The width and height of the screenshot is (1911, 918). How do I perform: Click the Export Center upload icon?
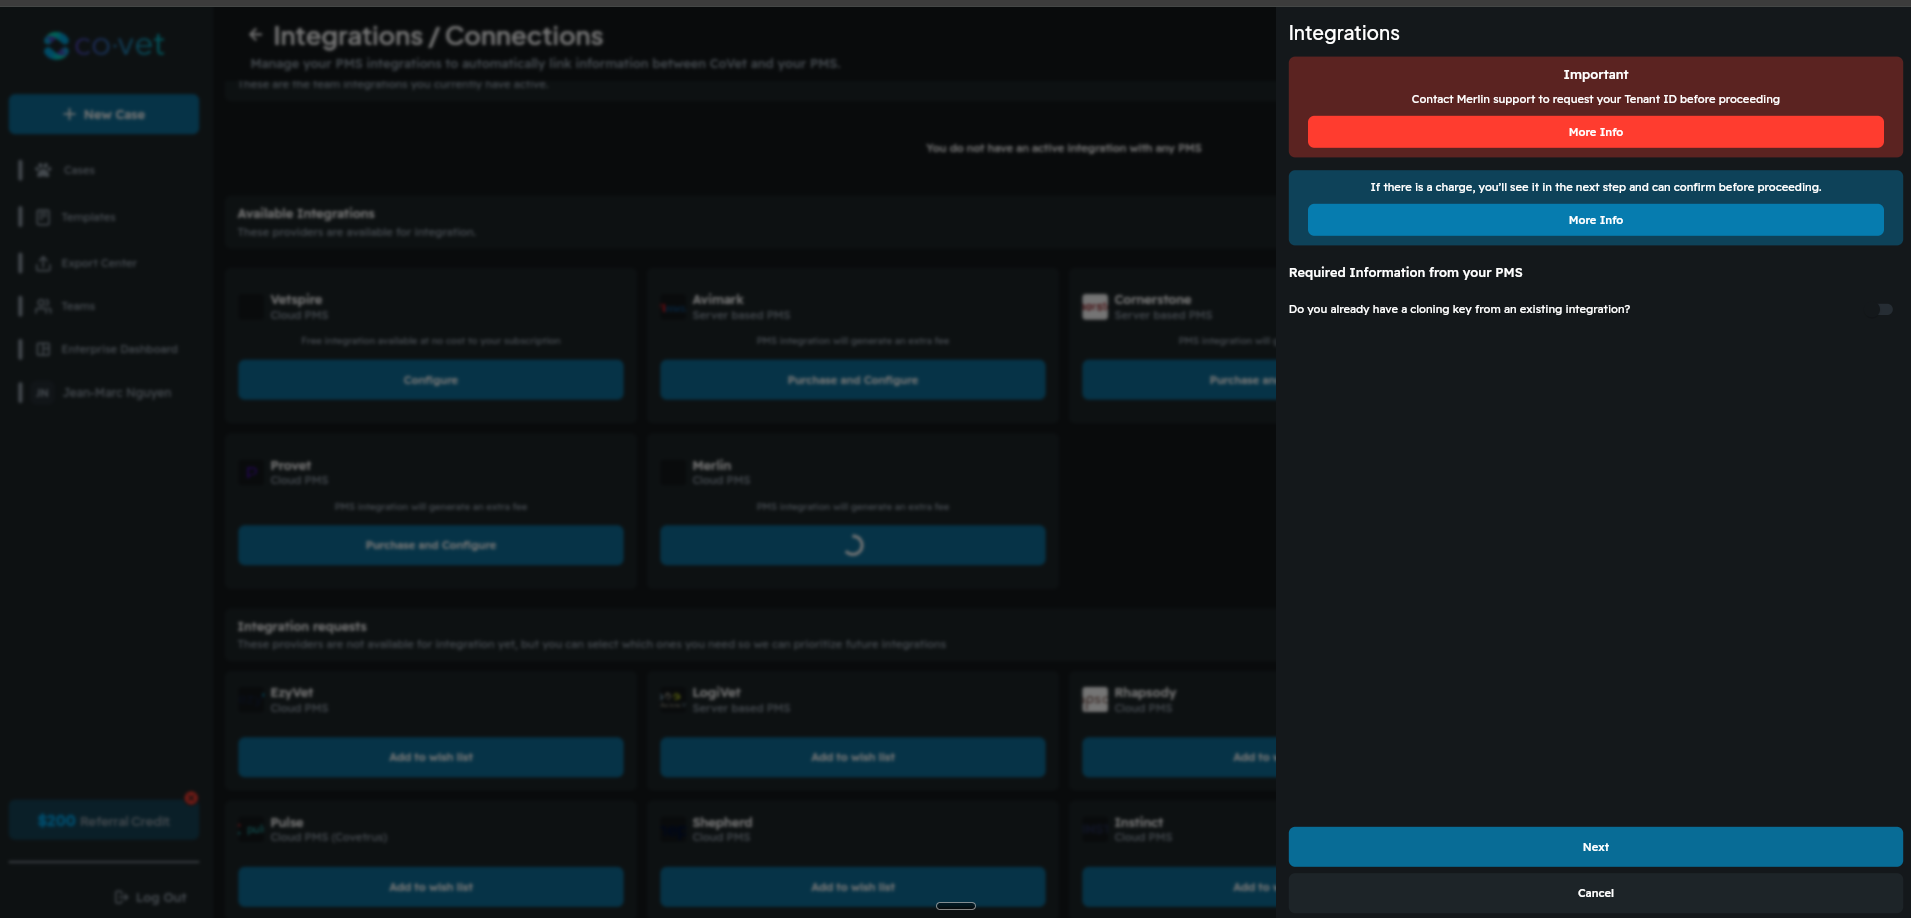pyautogui.click(x=43, y=263)
